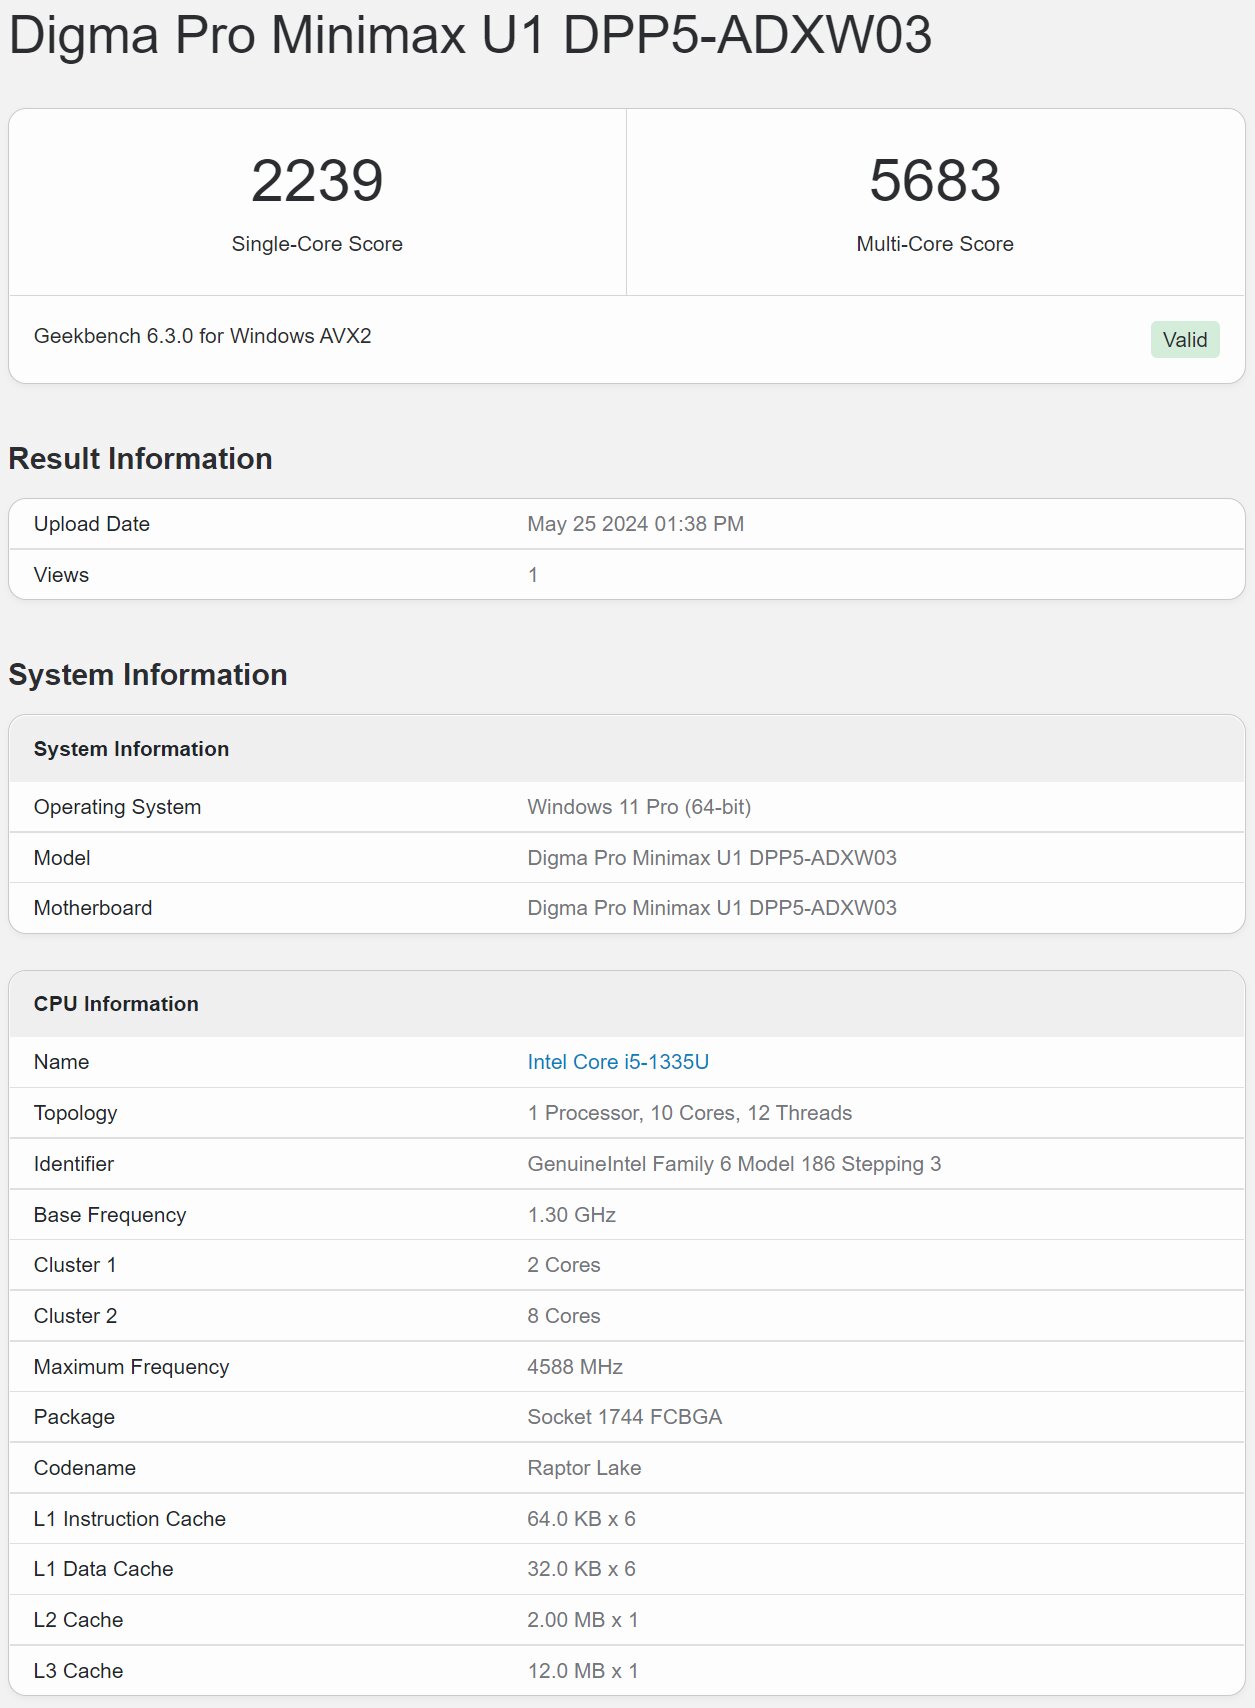Select the Motherboard row value Digma Pro Minimax

pyautogui.click(x=712, y=908)
